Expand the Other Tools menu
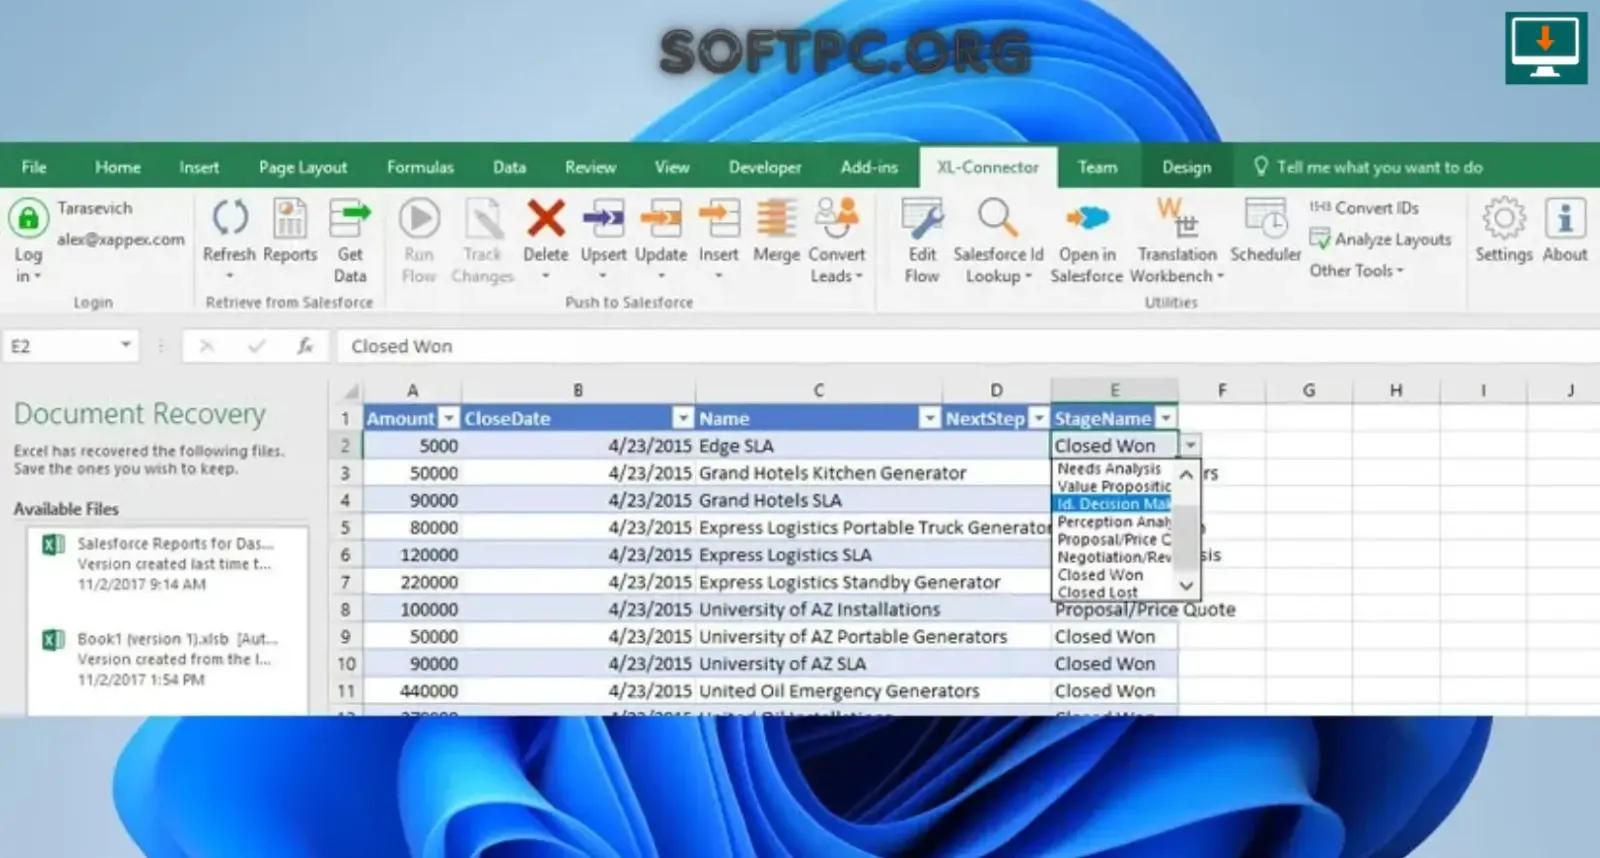 click(x=1356, y=270)
